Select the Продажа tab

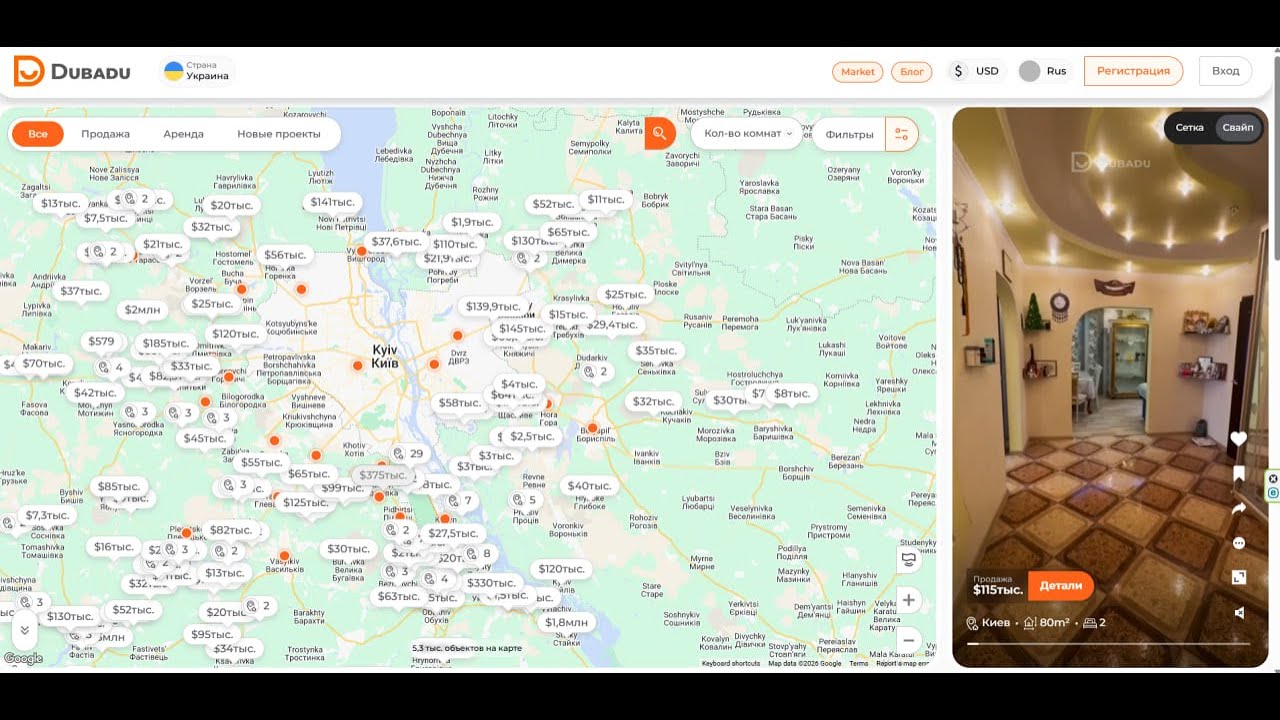coord(105,134)
